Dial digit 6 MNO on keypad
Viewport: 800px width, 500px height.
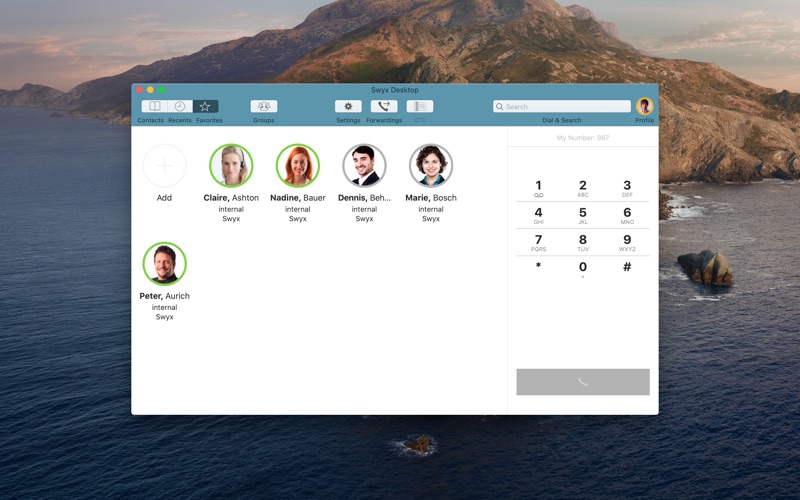[x=627, y=215]
